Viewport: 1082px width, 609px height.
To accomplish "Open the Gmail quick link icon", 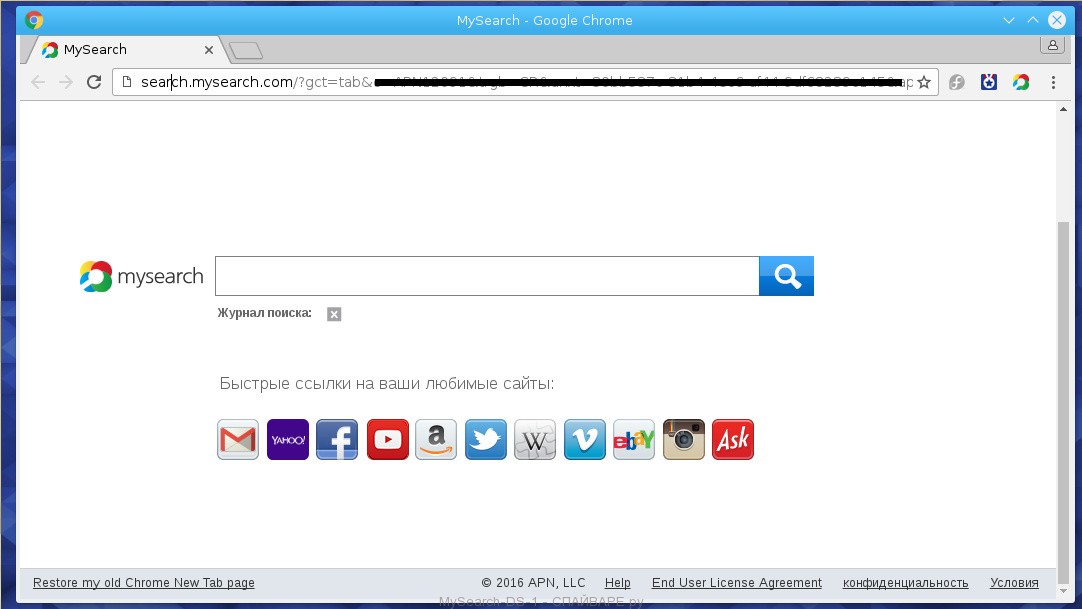I will [238, 440].
